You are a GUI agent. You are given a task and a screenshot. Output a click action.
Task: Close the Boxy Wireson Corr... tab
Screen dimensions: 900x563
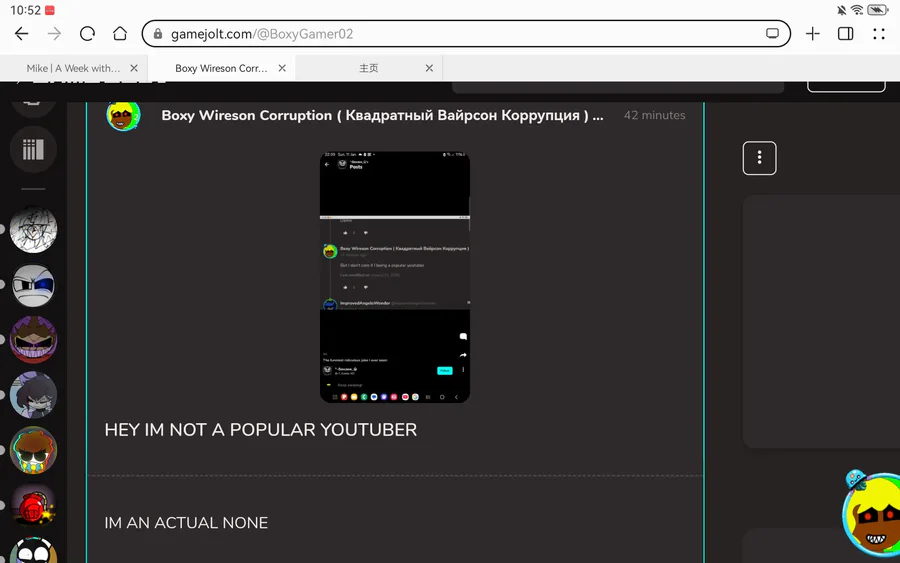[282, 68]
